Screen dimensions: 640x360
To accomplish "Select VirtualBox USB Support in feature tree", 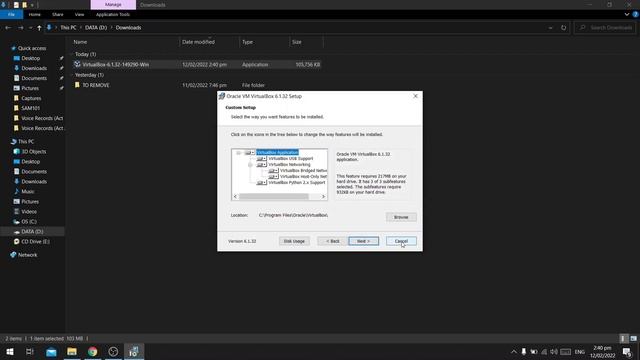I will coord(291,158).
